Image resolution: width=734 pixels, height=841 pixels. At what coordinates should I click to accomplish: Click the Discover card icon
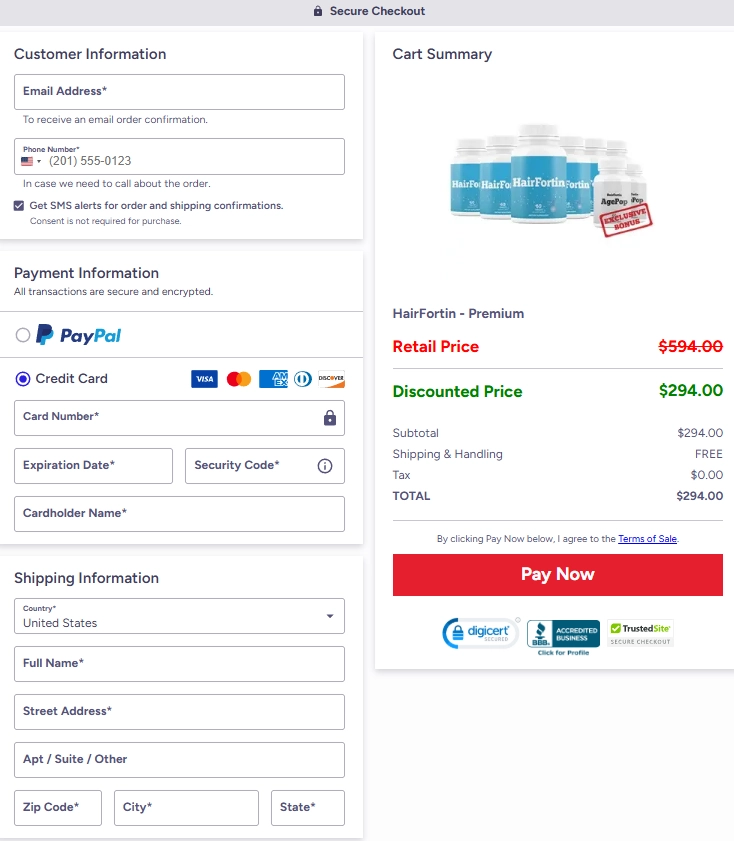click(x=330, y=379)
